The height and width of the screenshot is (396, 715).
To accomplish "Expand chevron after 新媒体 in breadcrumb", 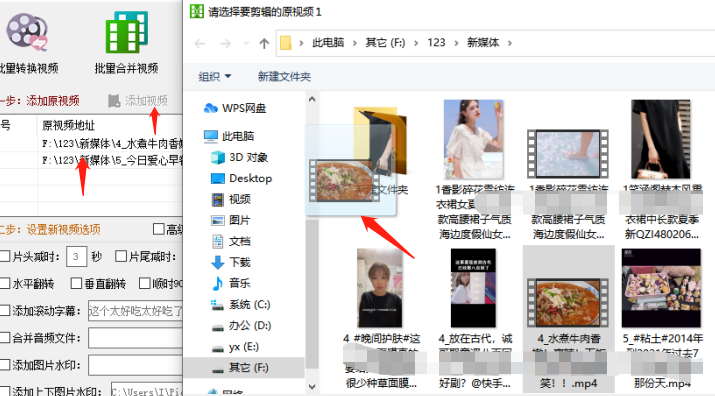I will click(510, 43).
